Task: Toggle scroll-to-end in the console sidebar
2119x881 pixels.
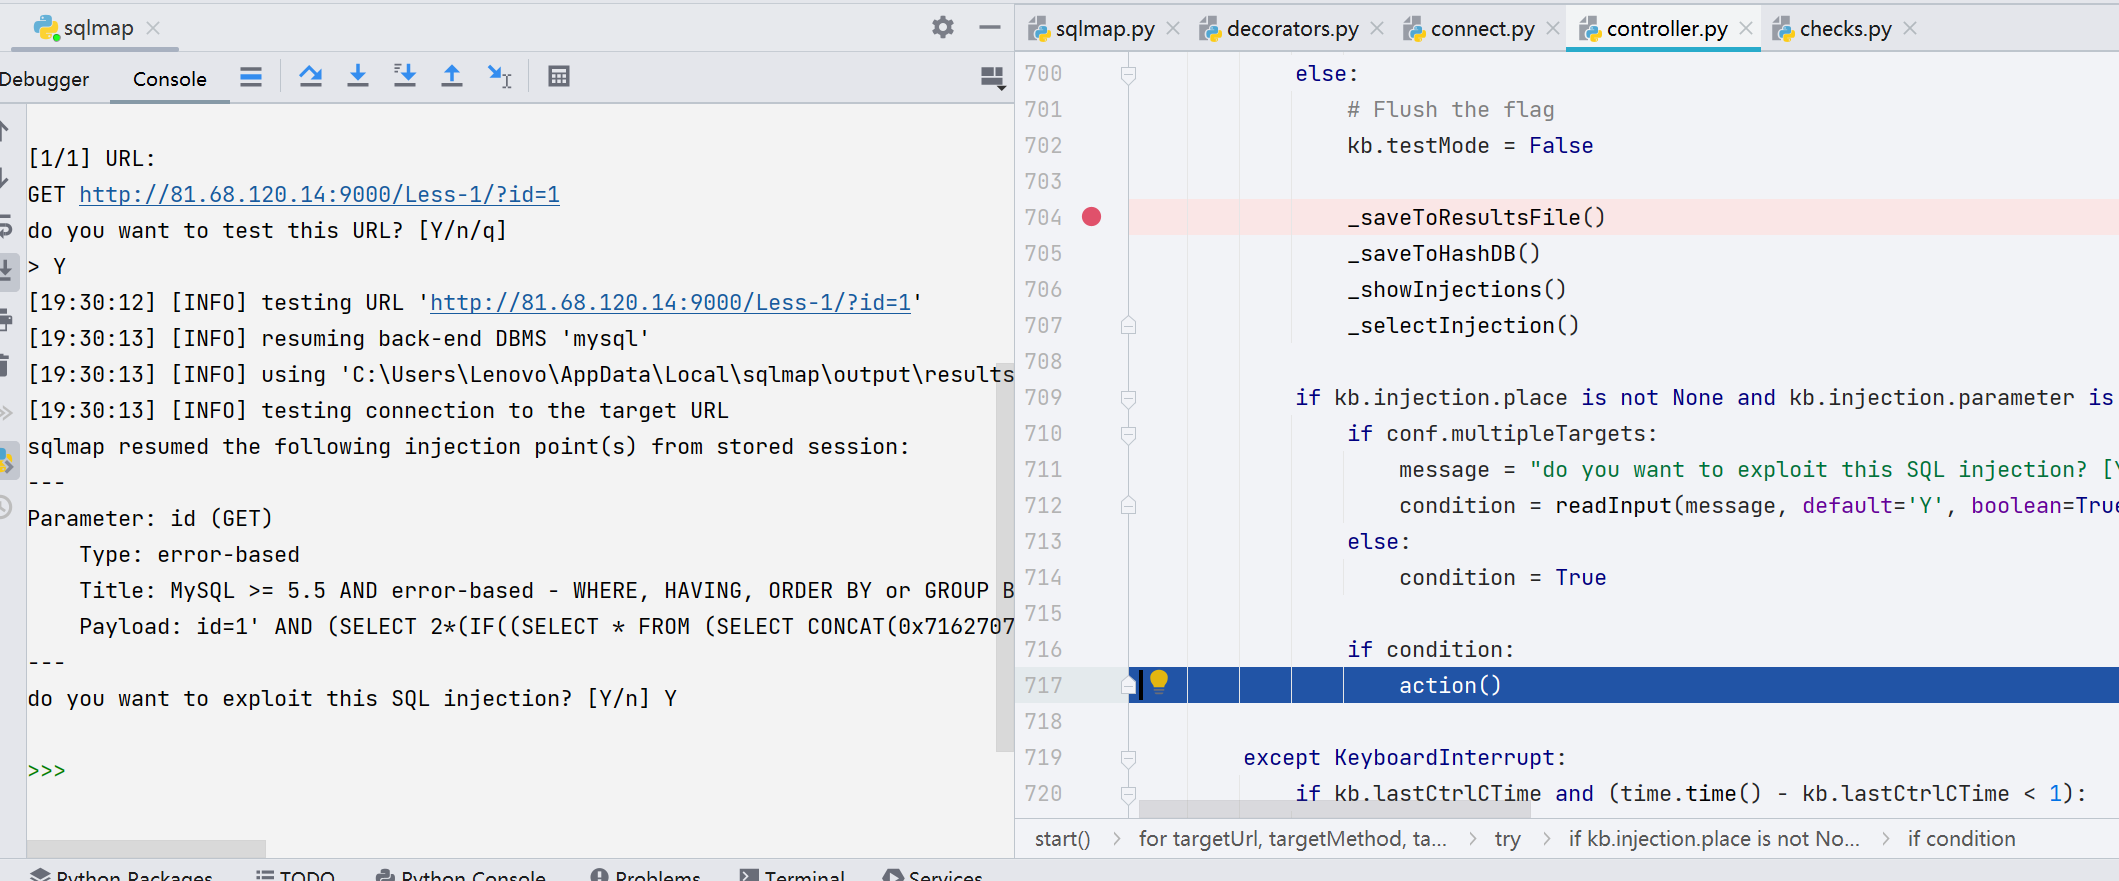Action: click(x=5, y=270)
